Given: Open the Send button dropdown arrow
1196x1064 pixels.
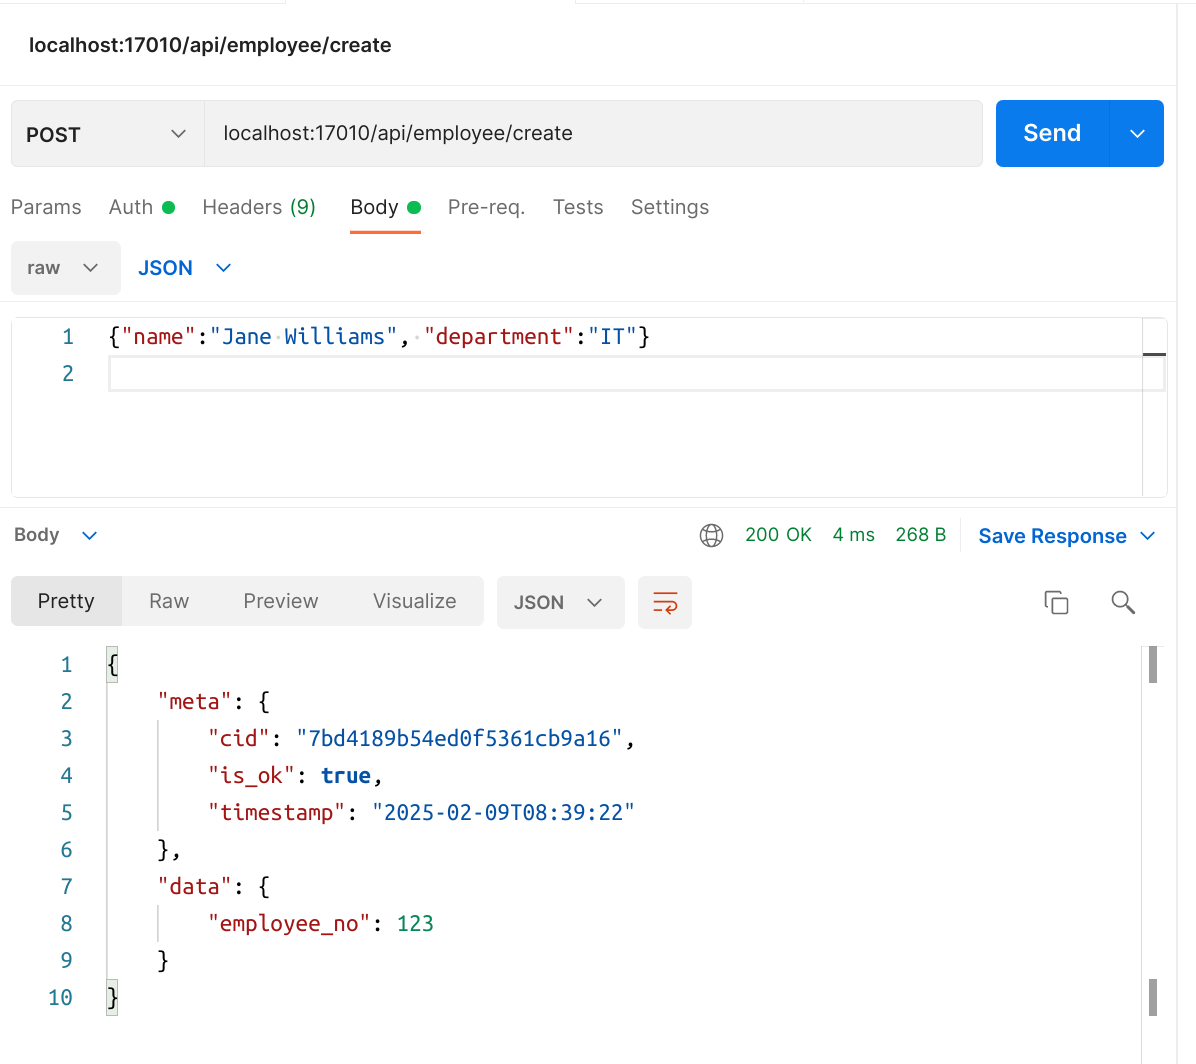Looking at the screenshot, I should click(1137, 133).
